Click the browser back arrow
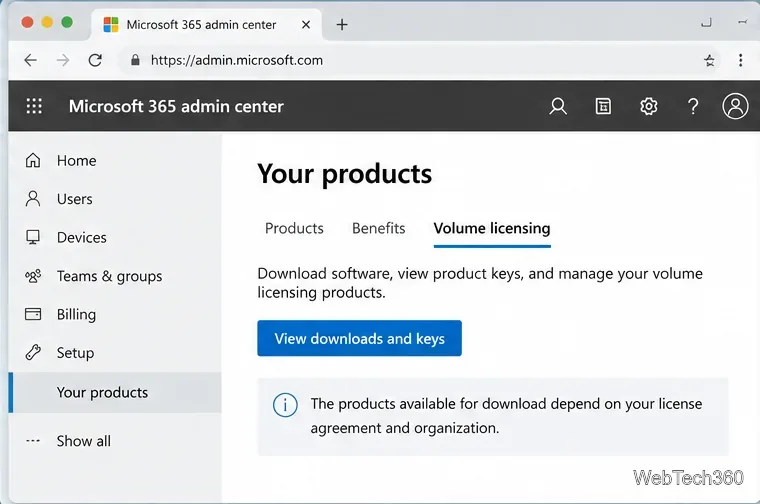760x504 pixels. (x=31, y=60)
